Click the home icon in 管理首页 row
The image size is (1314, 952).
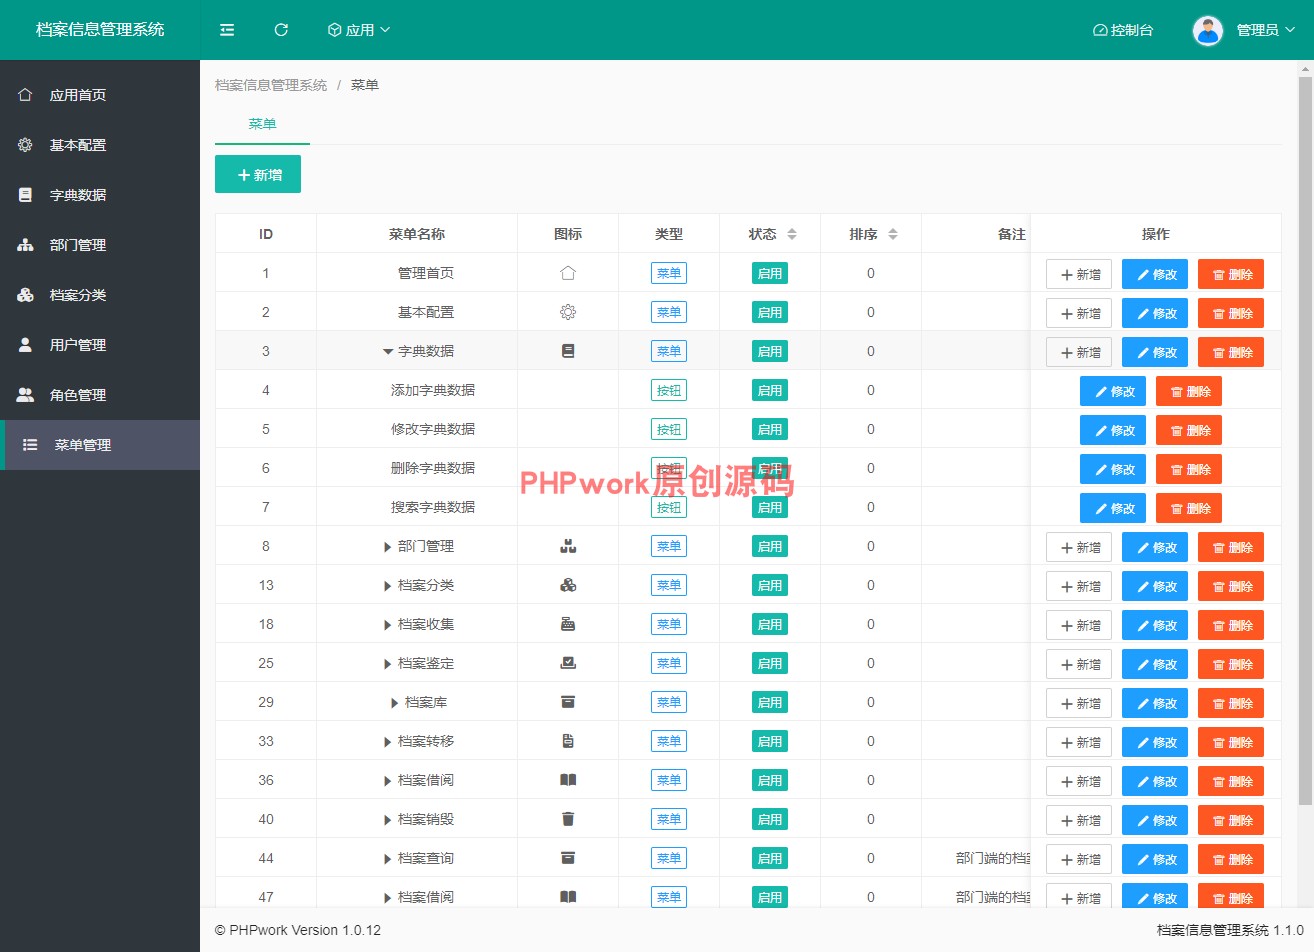pos(568,273)
